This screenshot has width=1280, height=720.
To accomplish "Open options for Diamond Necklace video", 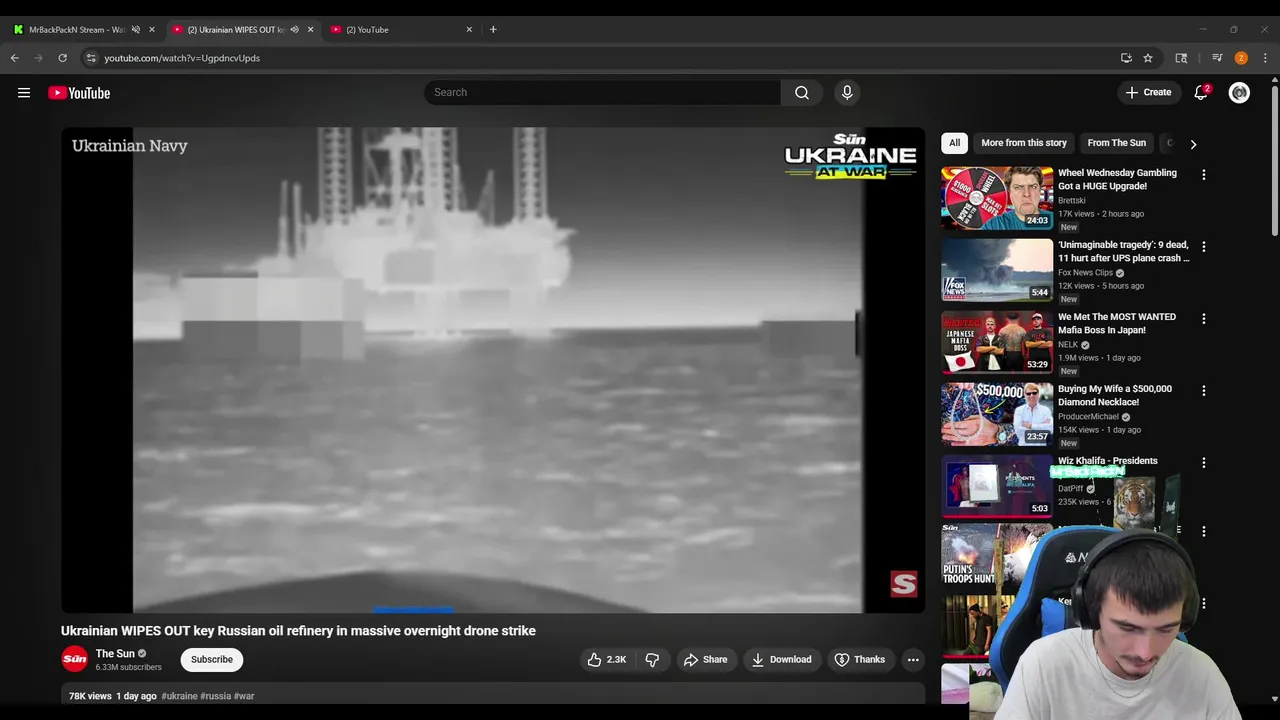I will pyautogui.click(x=1203, y=390).
